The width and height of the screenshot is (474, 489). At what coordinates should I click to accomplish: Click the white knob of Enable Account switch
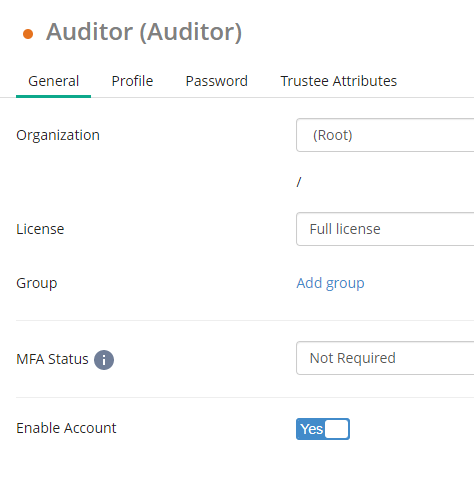[x=337, y=429]
